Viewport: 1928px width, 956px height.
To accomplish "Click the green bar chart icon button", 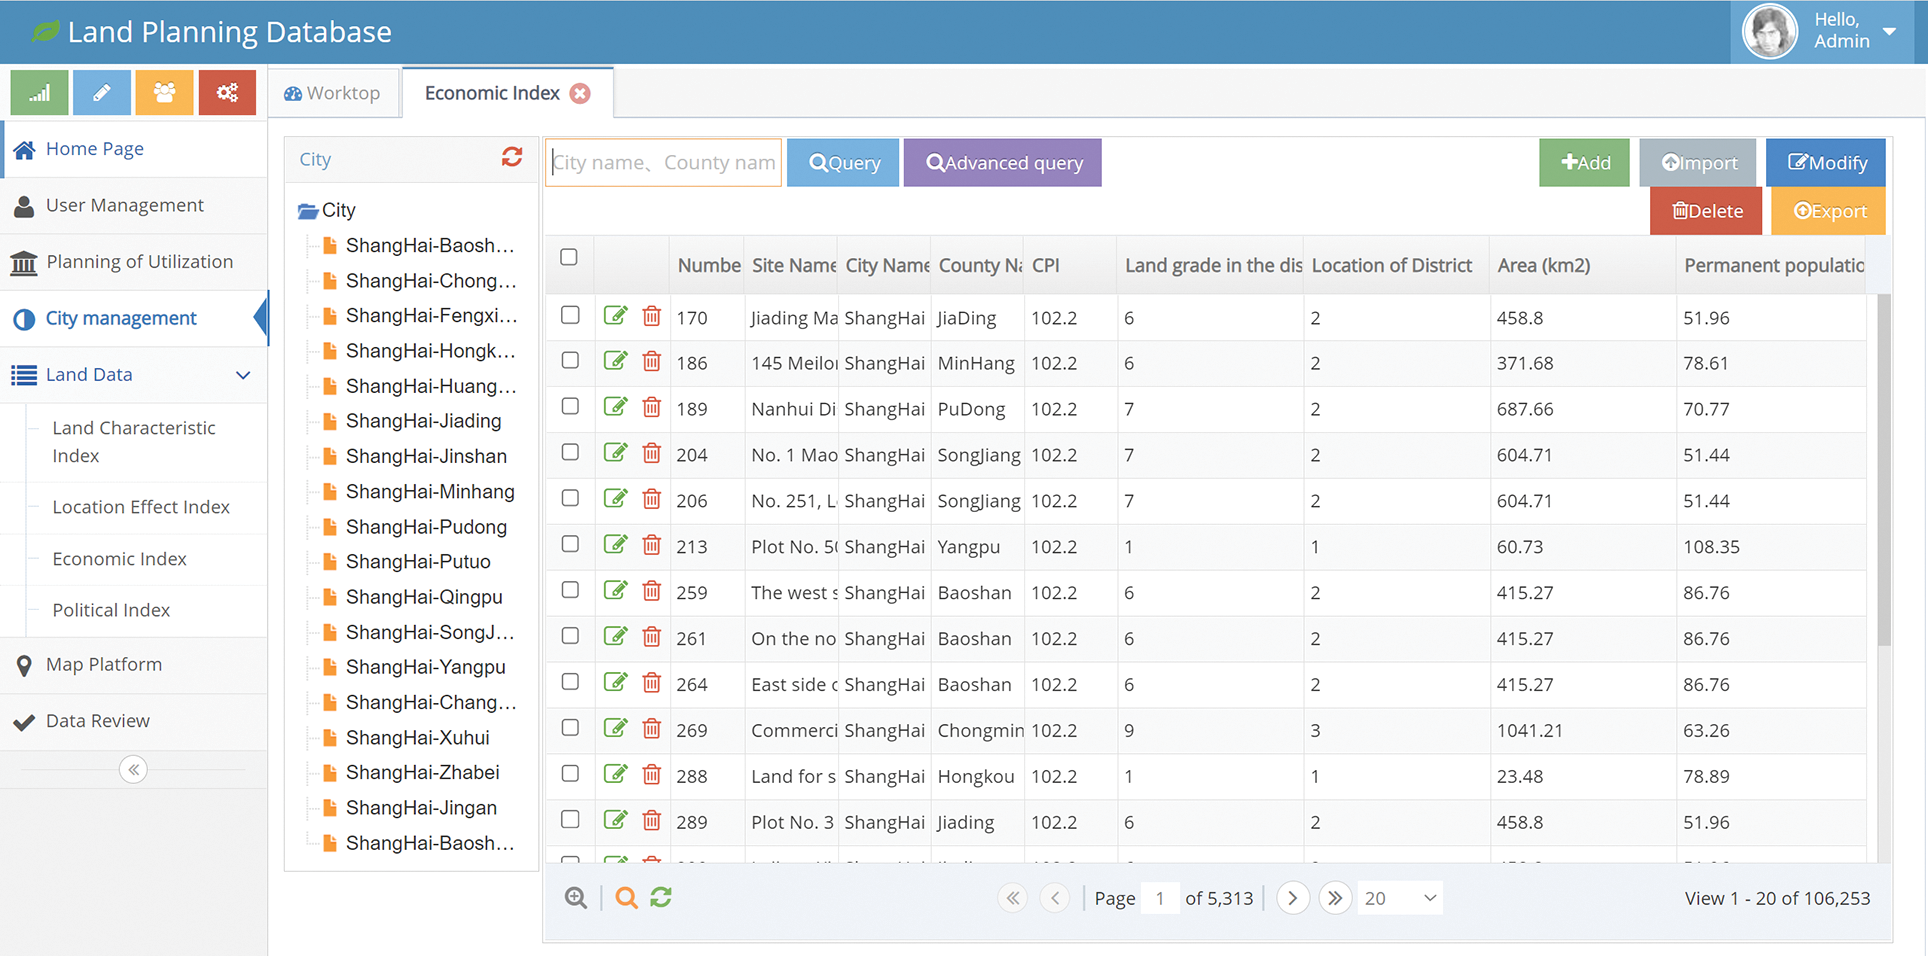I will click(x=39, y=93).
